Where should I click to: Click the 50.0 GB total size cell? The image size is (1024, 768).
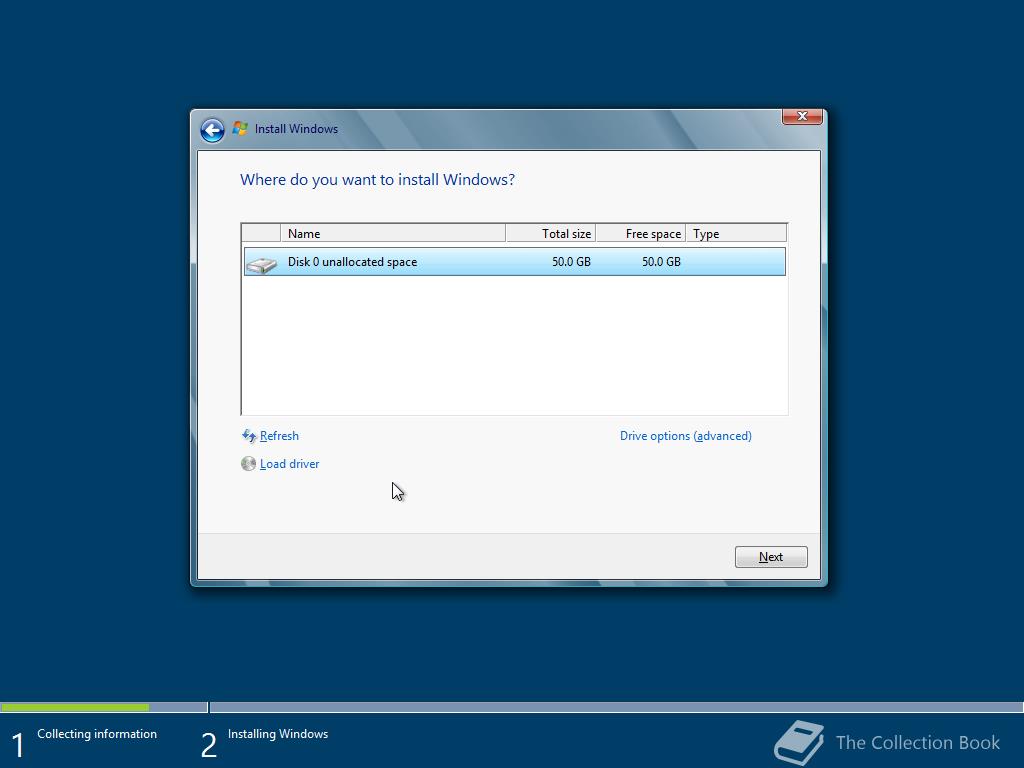pos(571,262)
